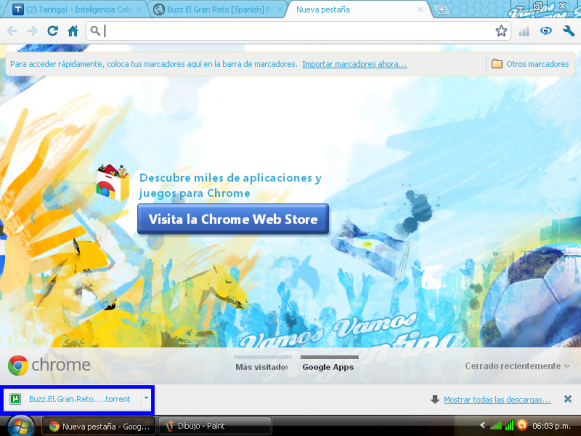Open the Windows Start orb
The width and height of the screenshot is (581, 436).
[20, 426]
